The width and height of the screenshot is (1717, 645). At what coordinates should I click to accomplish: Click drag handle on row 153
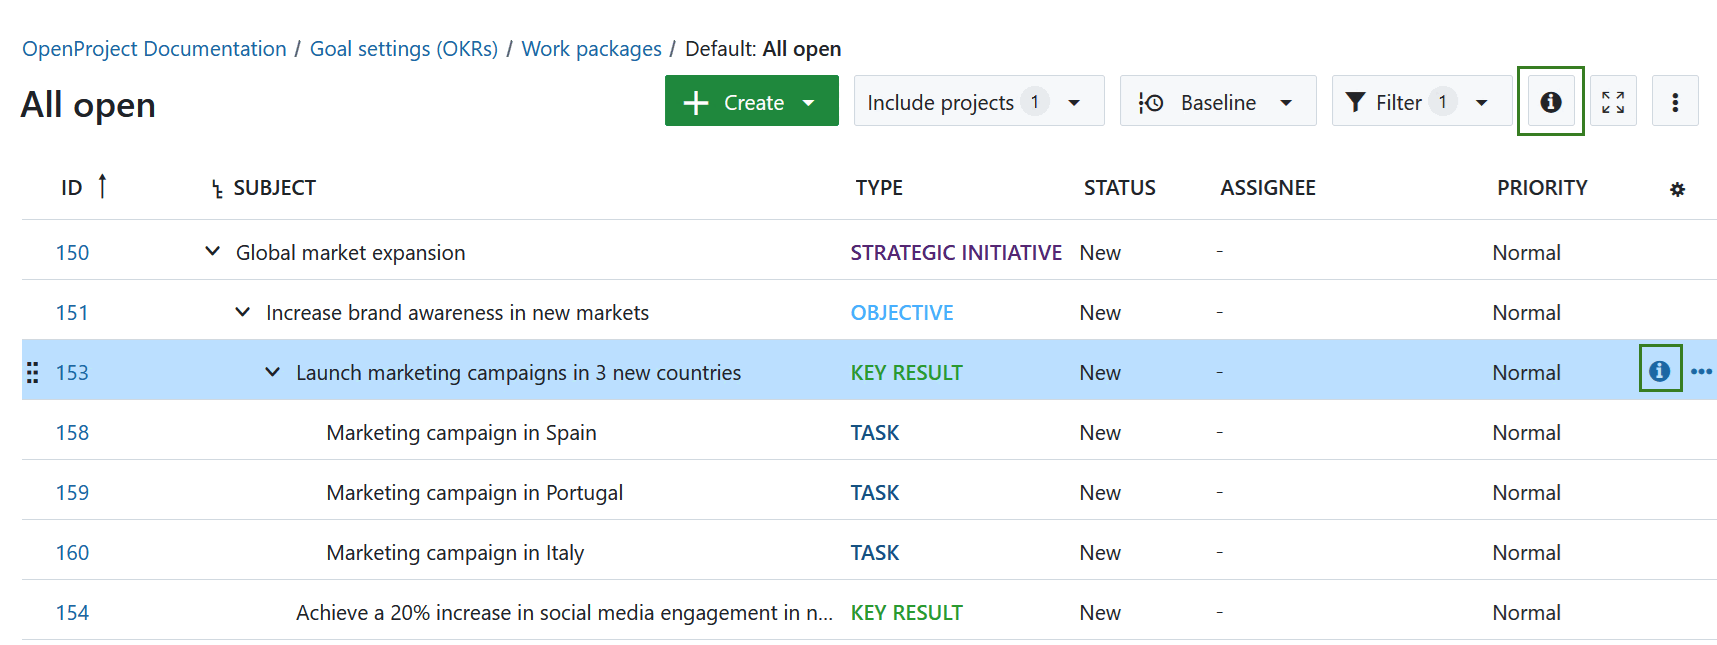33,372
